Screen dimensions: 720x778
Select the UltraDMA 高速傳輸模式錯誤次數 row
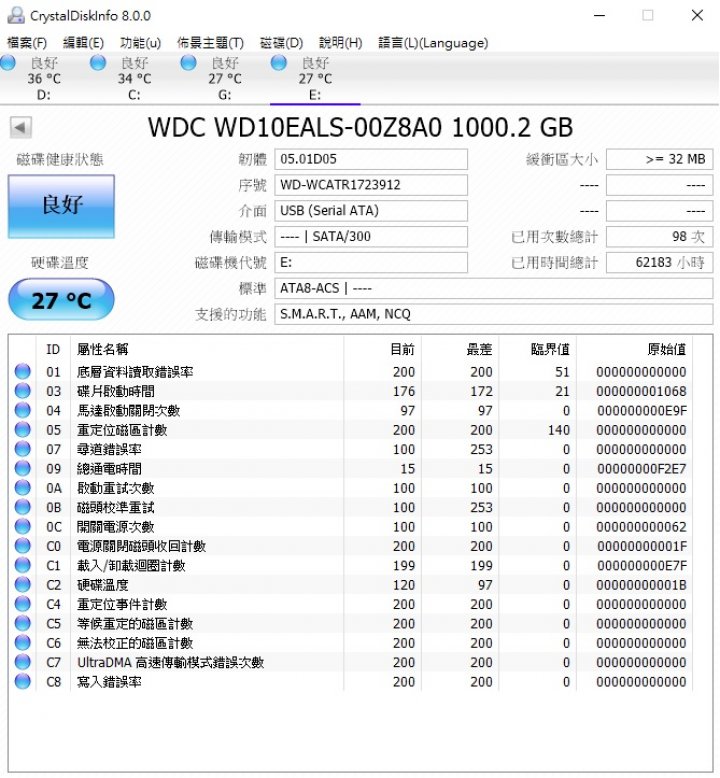click(351, 662)
